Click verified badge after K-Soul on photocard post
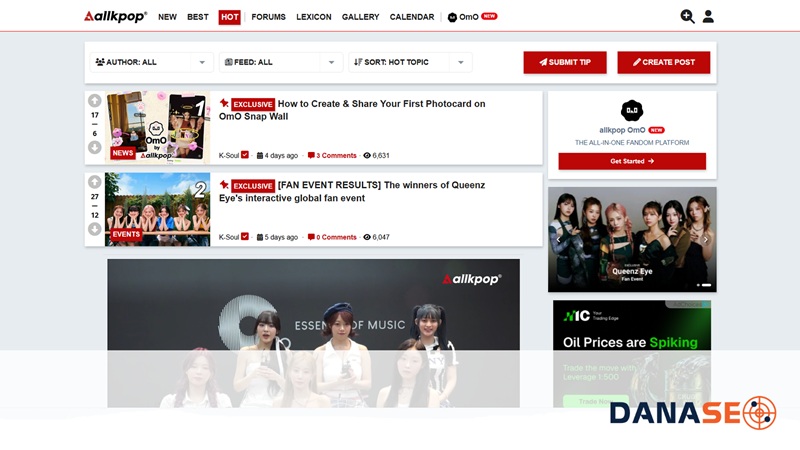Image resolution: width=800 pixels, height=450 pixels. click(245, 155)
